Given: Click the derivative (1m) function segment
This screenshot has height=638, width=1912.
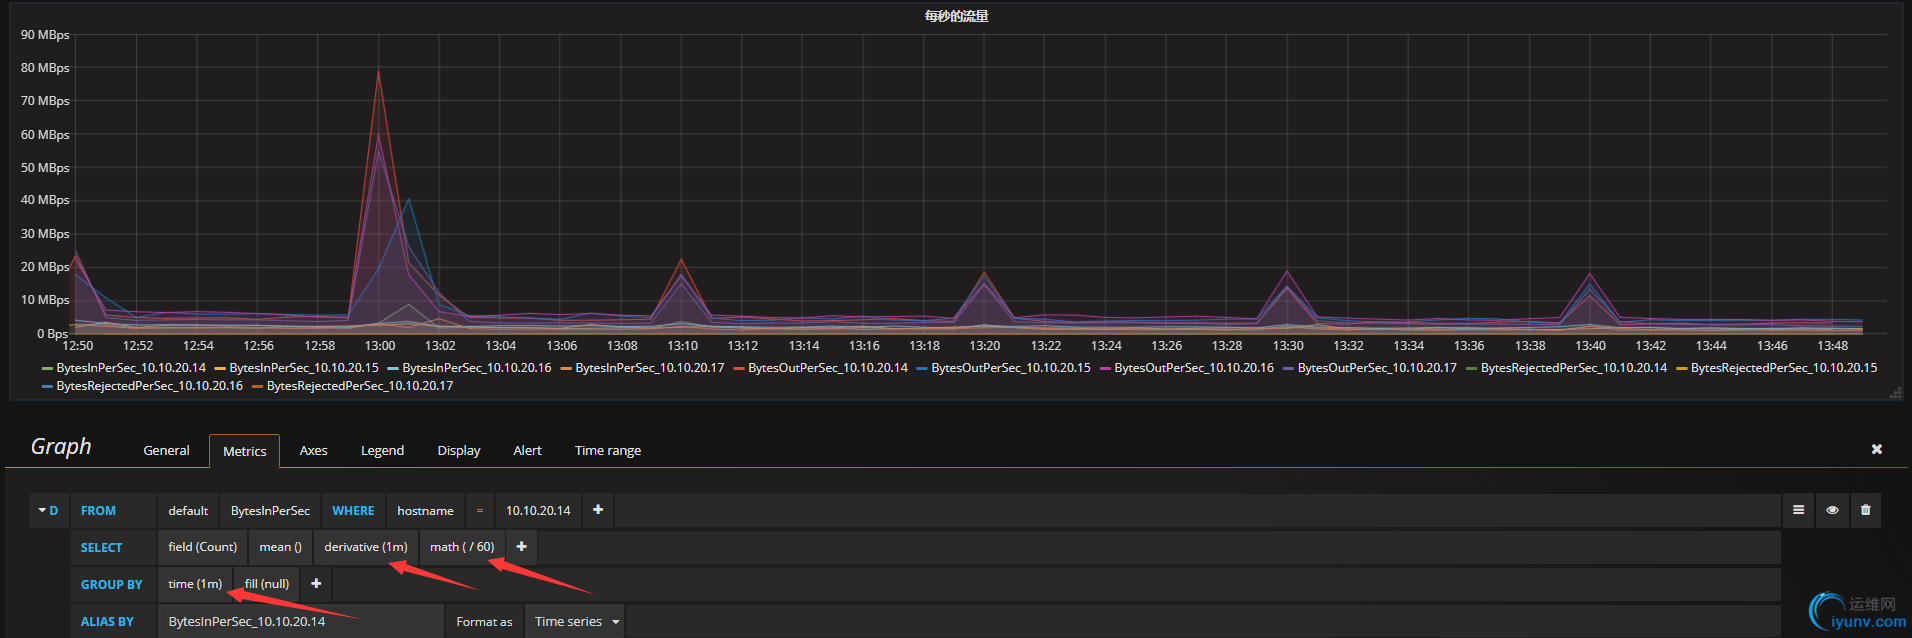Looking at the screenshot, I should pyautogui.click(x=366, y=547).
